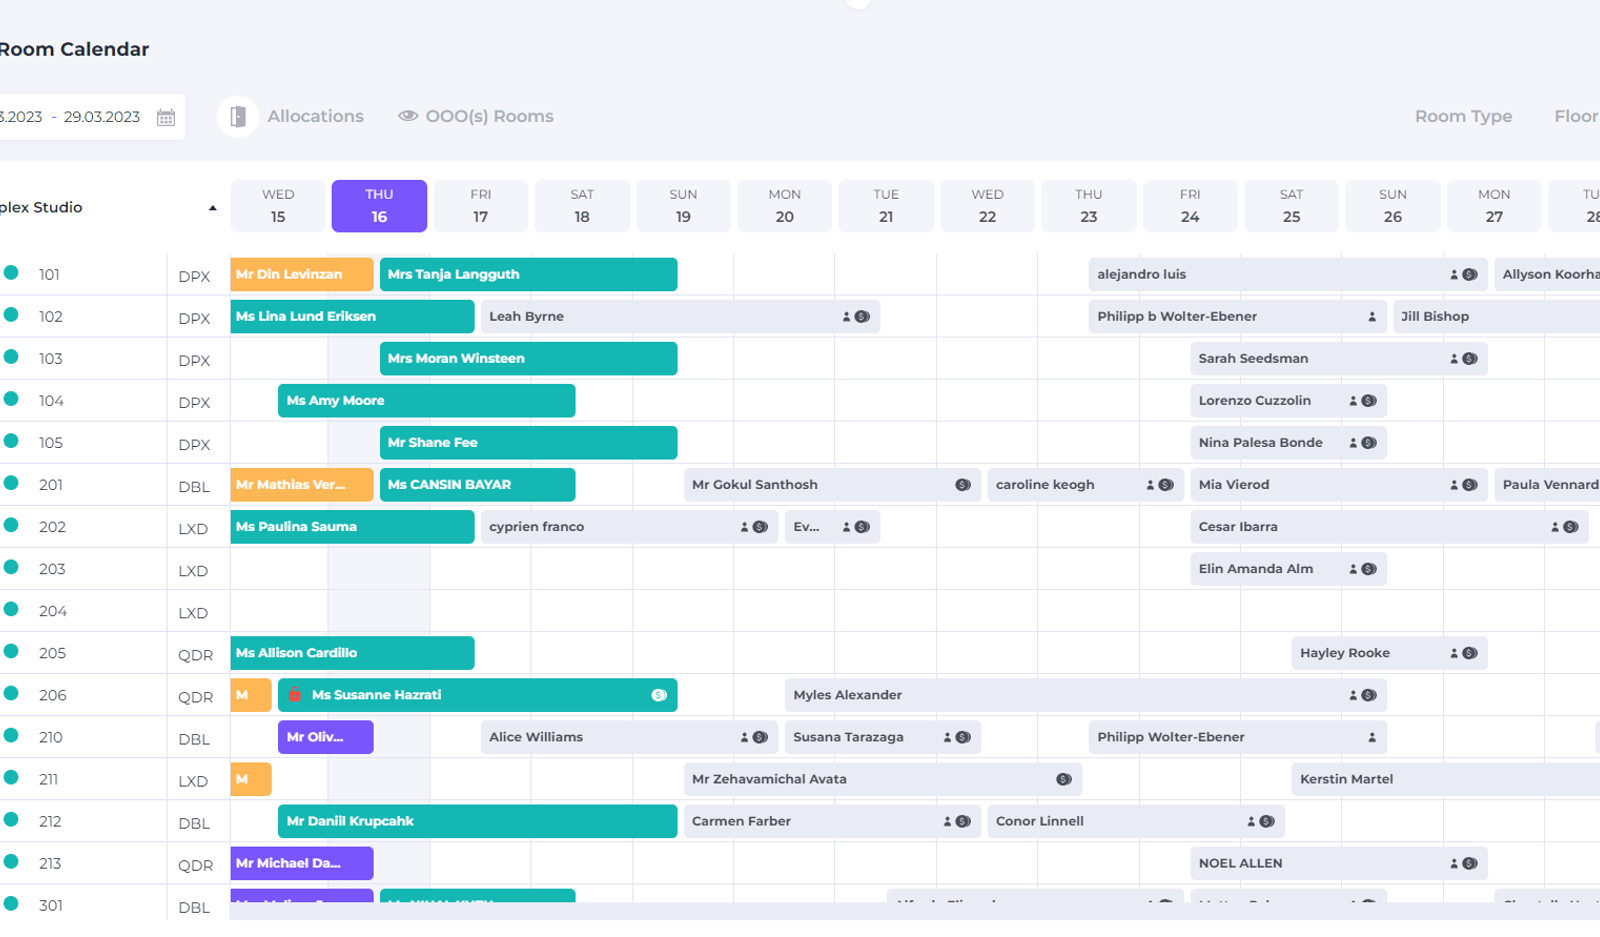The height and width of the screenshot is (937, 1600).
Task: Open the Room Type filter
Action: tap(1463, 116)
